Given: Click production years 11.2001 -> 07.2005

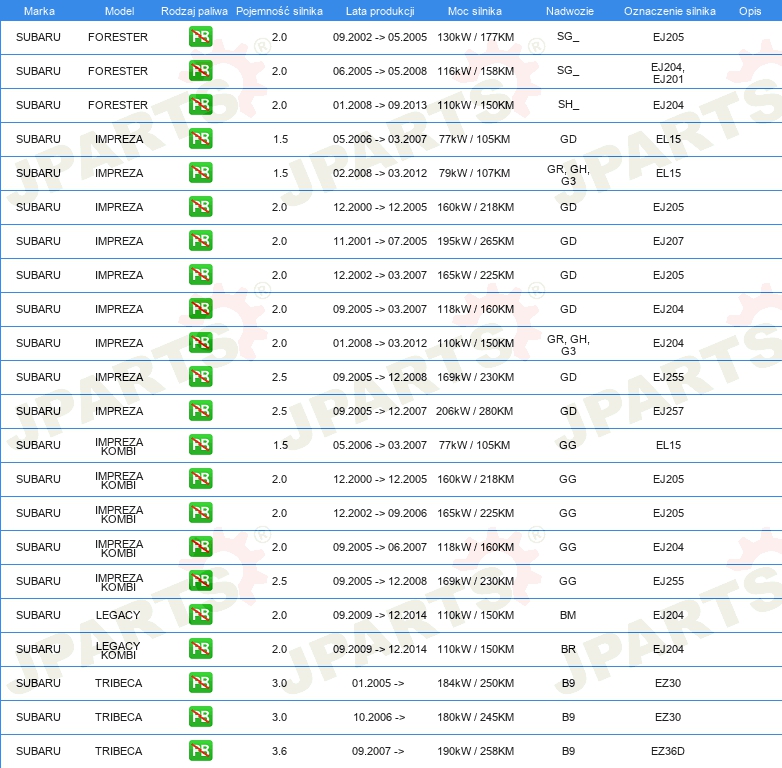Looking at the screenshot, I should 380,241.
